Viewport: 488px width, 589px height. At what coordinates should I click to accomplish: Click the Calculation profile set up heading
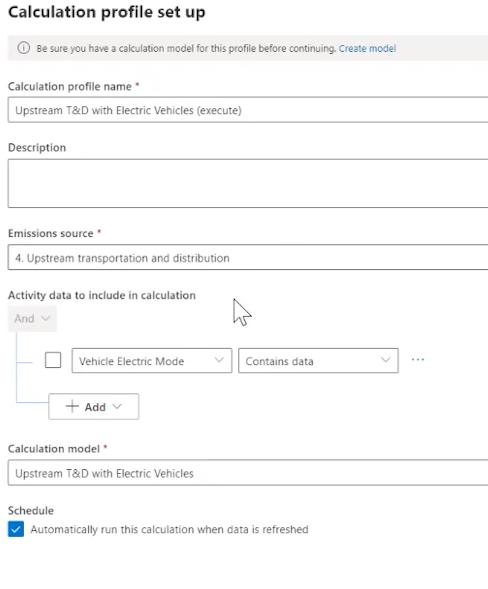[x=107, y=12]
